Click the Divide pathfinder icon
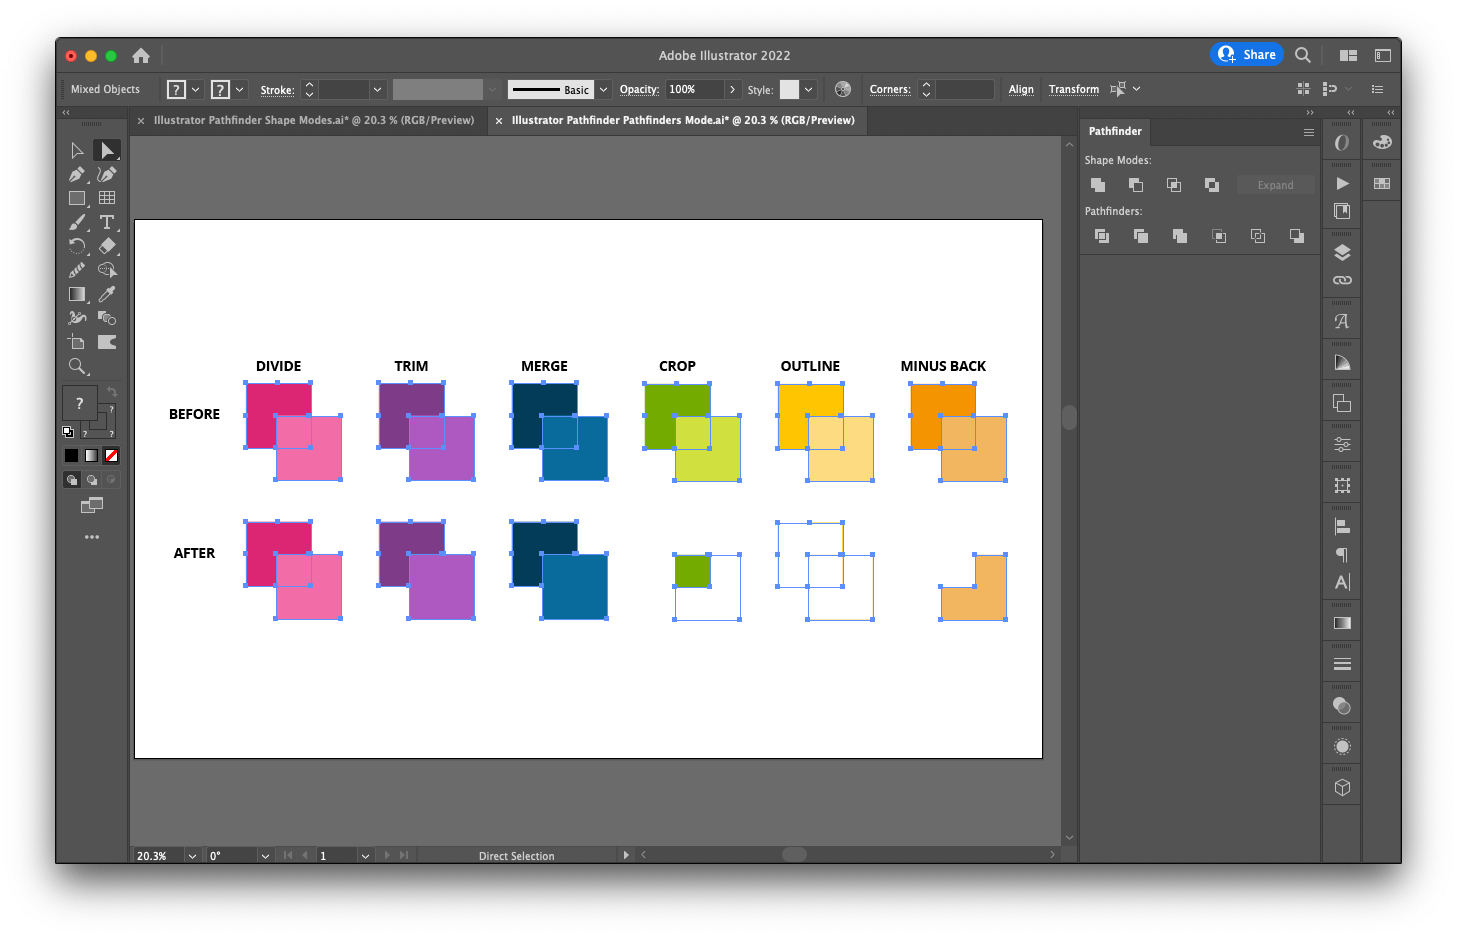 coord(1101,236)
